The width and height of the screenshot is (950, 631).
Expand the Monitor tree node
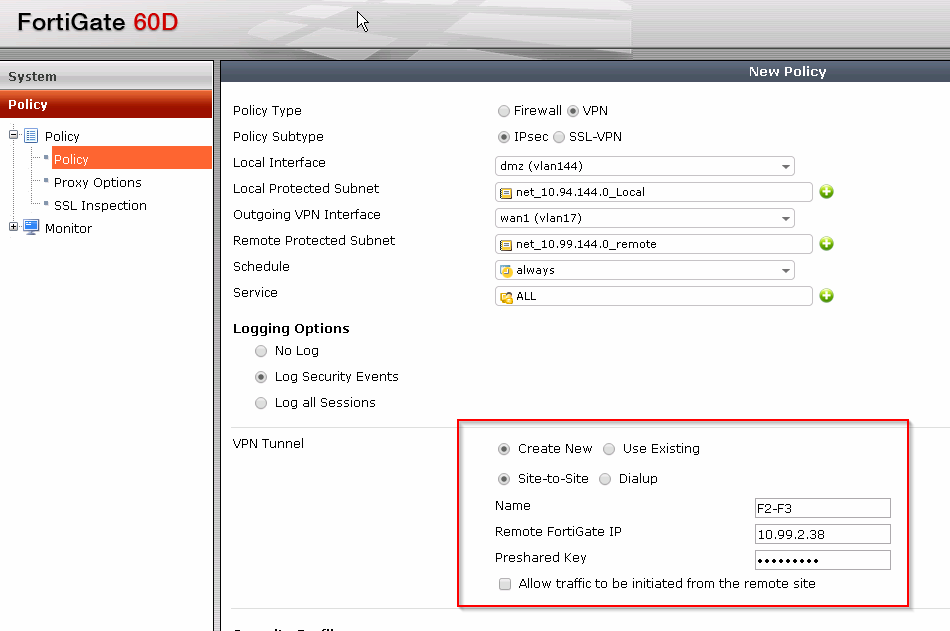[13, 227]
